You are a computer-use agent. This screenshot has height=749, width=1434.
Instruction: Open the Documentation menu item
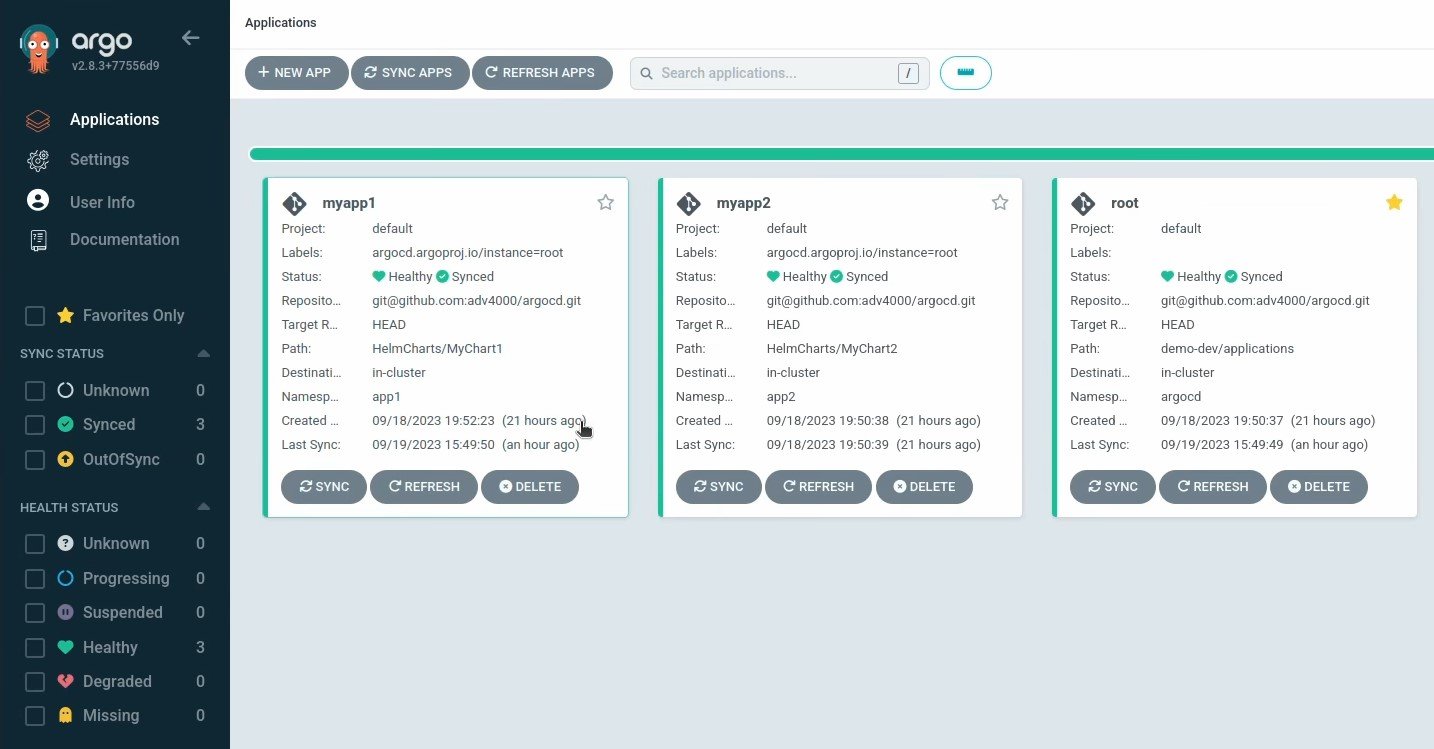(125, 240)
